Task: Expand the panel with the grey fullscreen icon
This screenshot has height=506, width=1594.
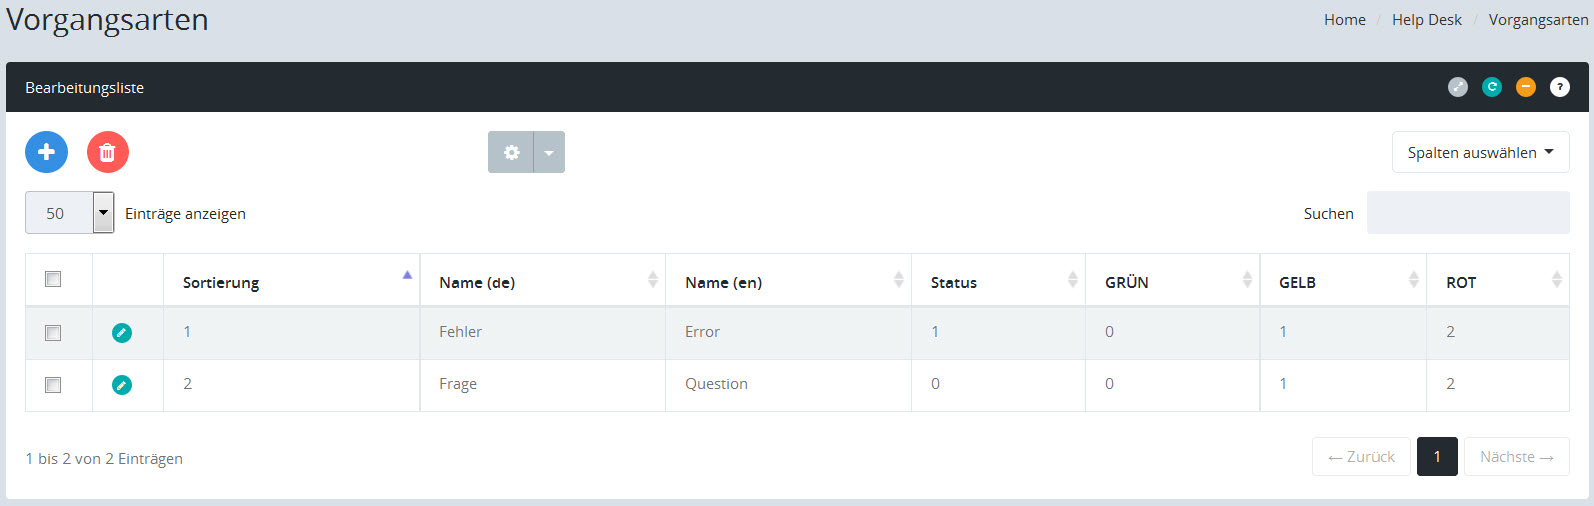Action: click(x=1458, y=87)
